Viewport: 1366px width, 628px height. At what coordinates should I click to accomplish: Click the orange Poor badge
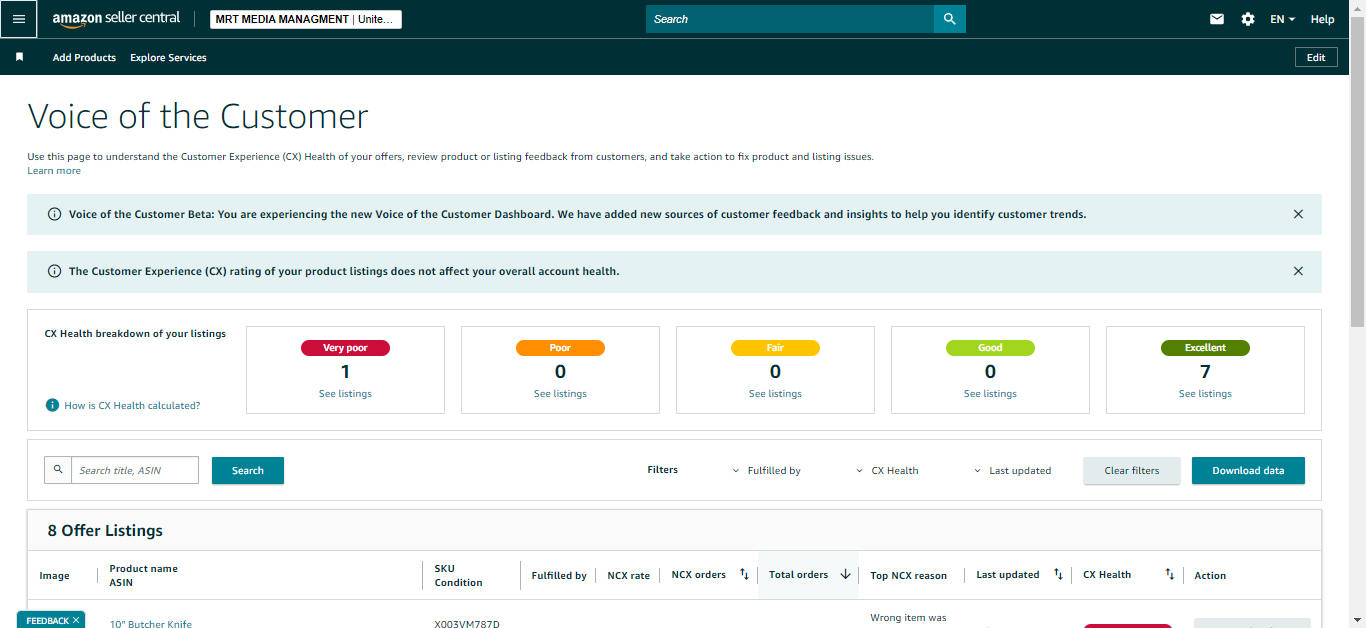(560, 348)
